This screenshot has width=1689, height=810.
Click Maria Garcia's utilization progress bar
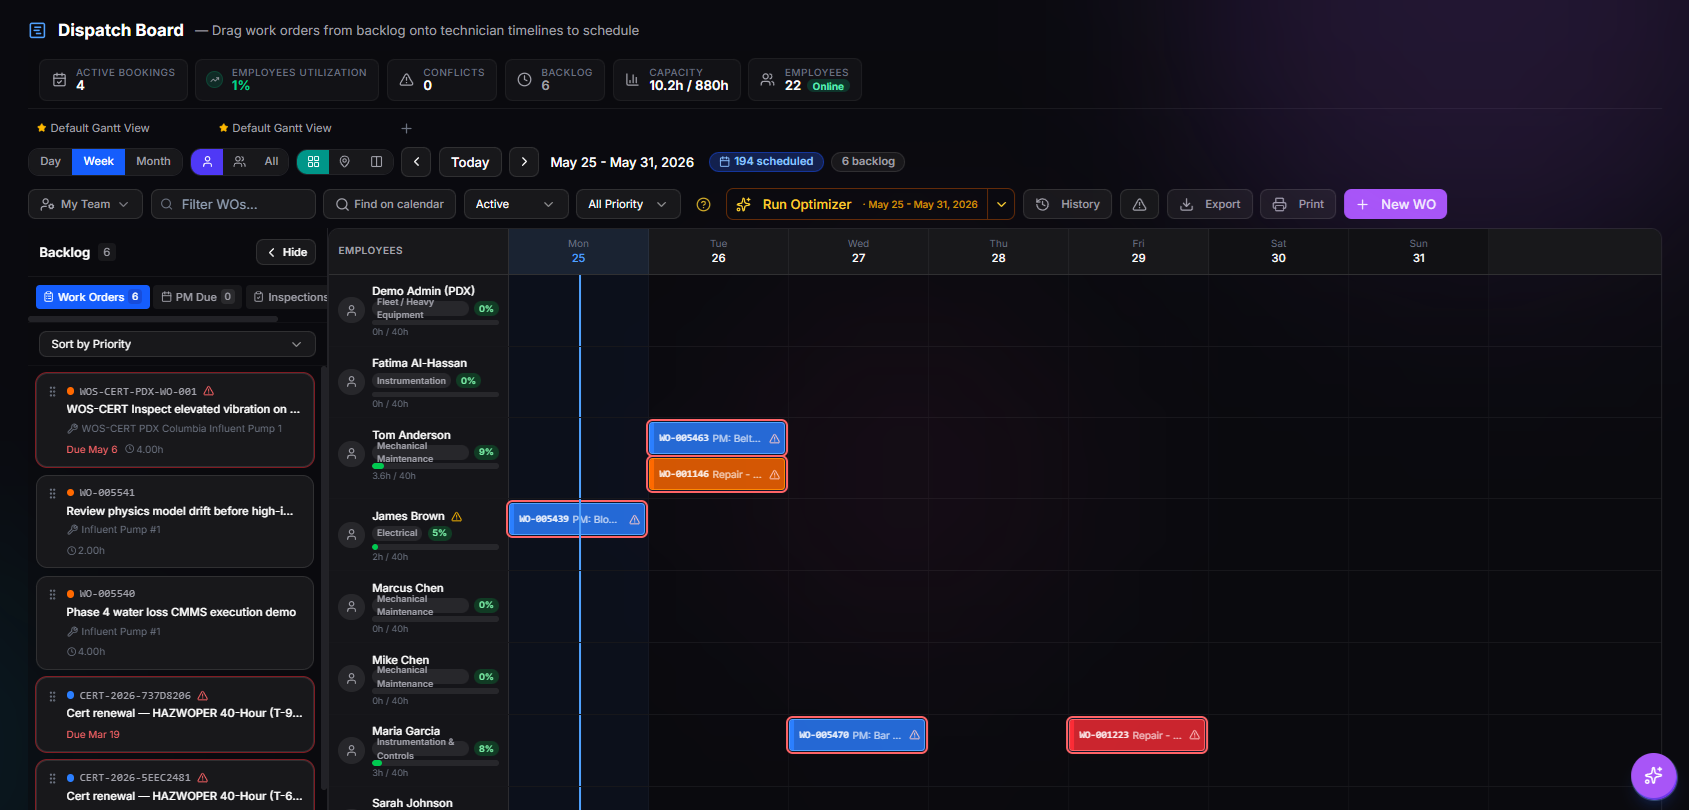(435, 763)
